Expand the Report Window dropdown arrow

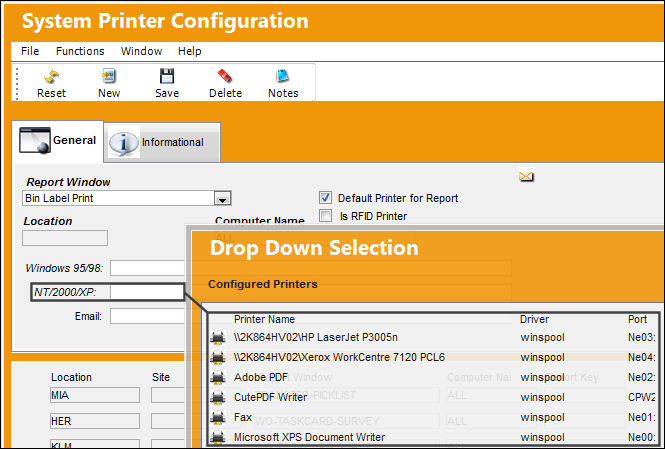click(223, 198)
